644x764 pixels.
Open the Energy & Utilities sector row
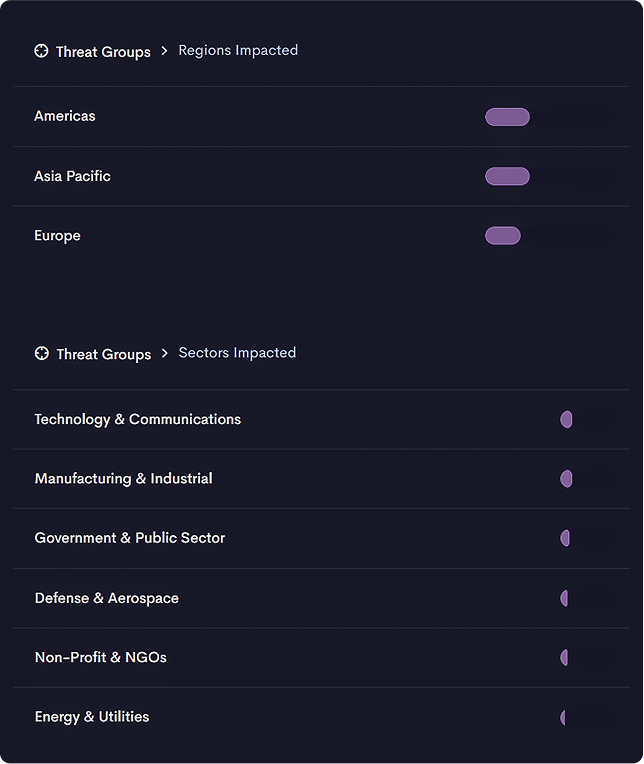point(322,717)
